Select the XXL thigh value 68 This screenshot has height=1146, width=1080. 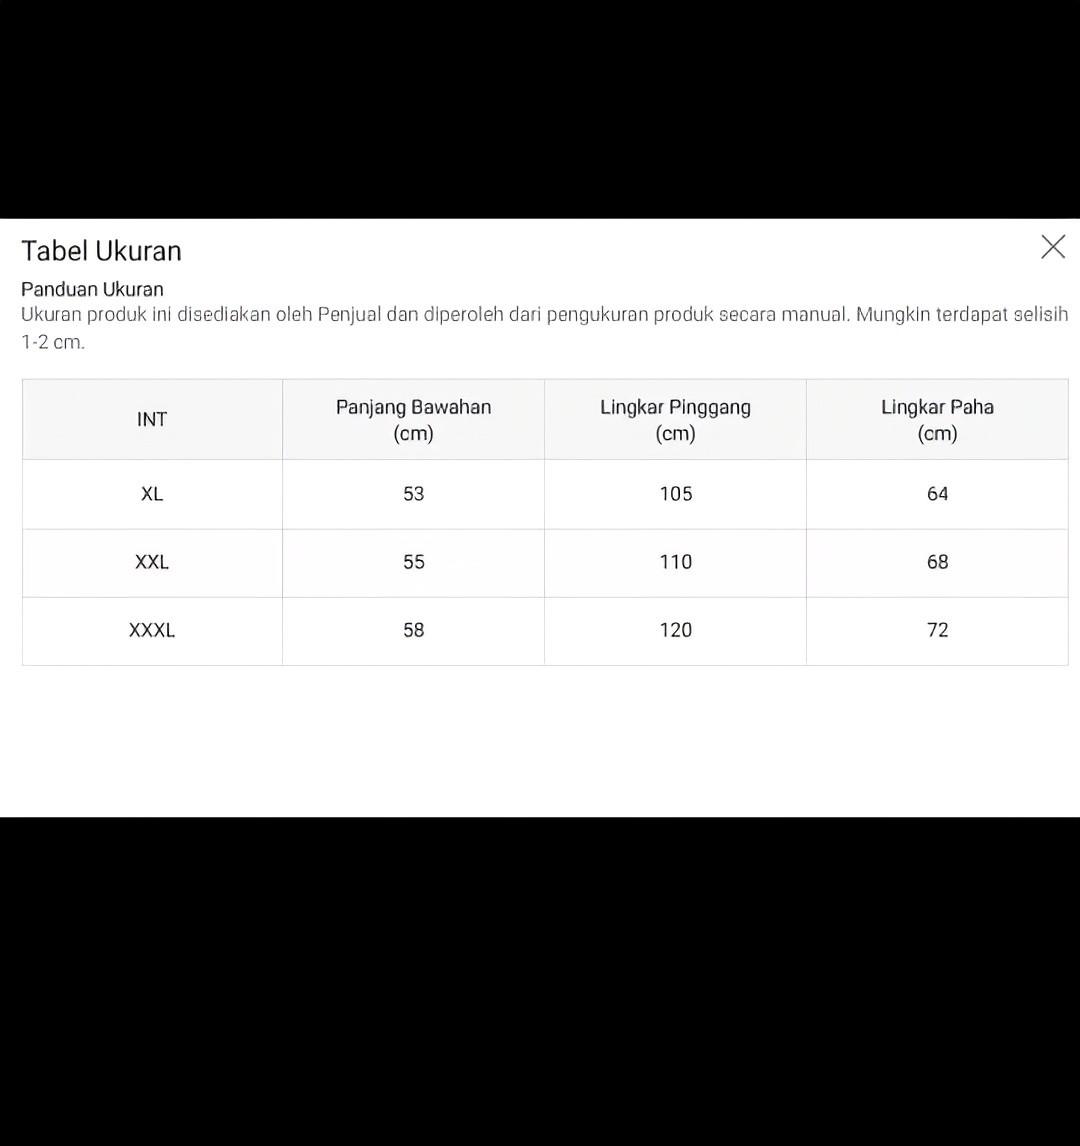click(x=937, y=562)
